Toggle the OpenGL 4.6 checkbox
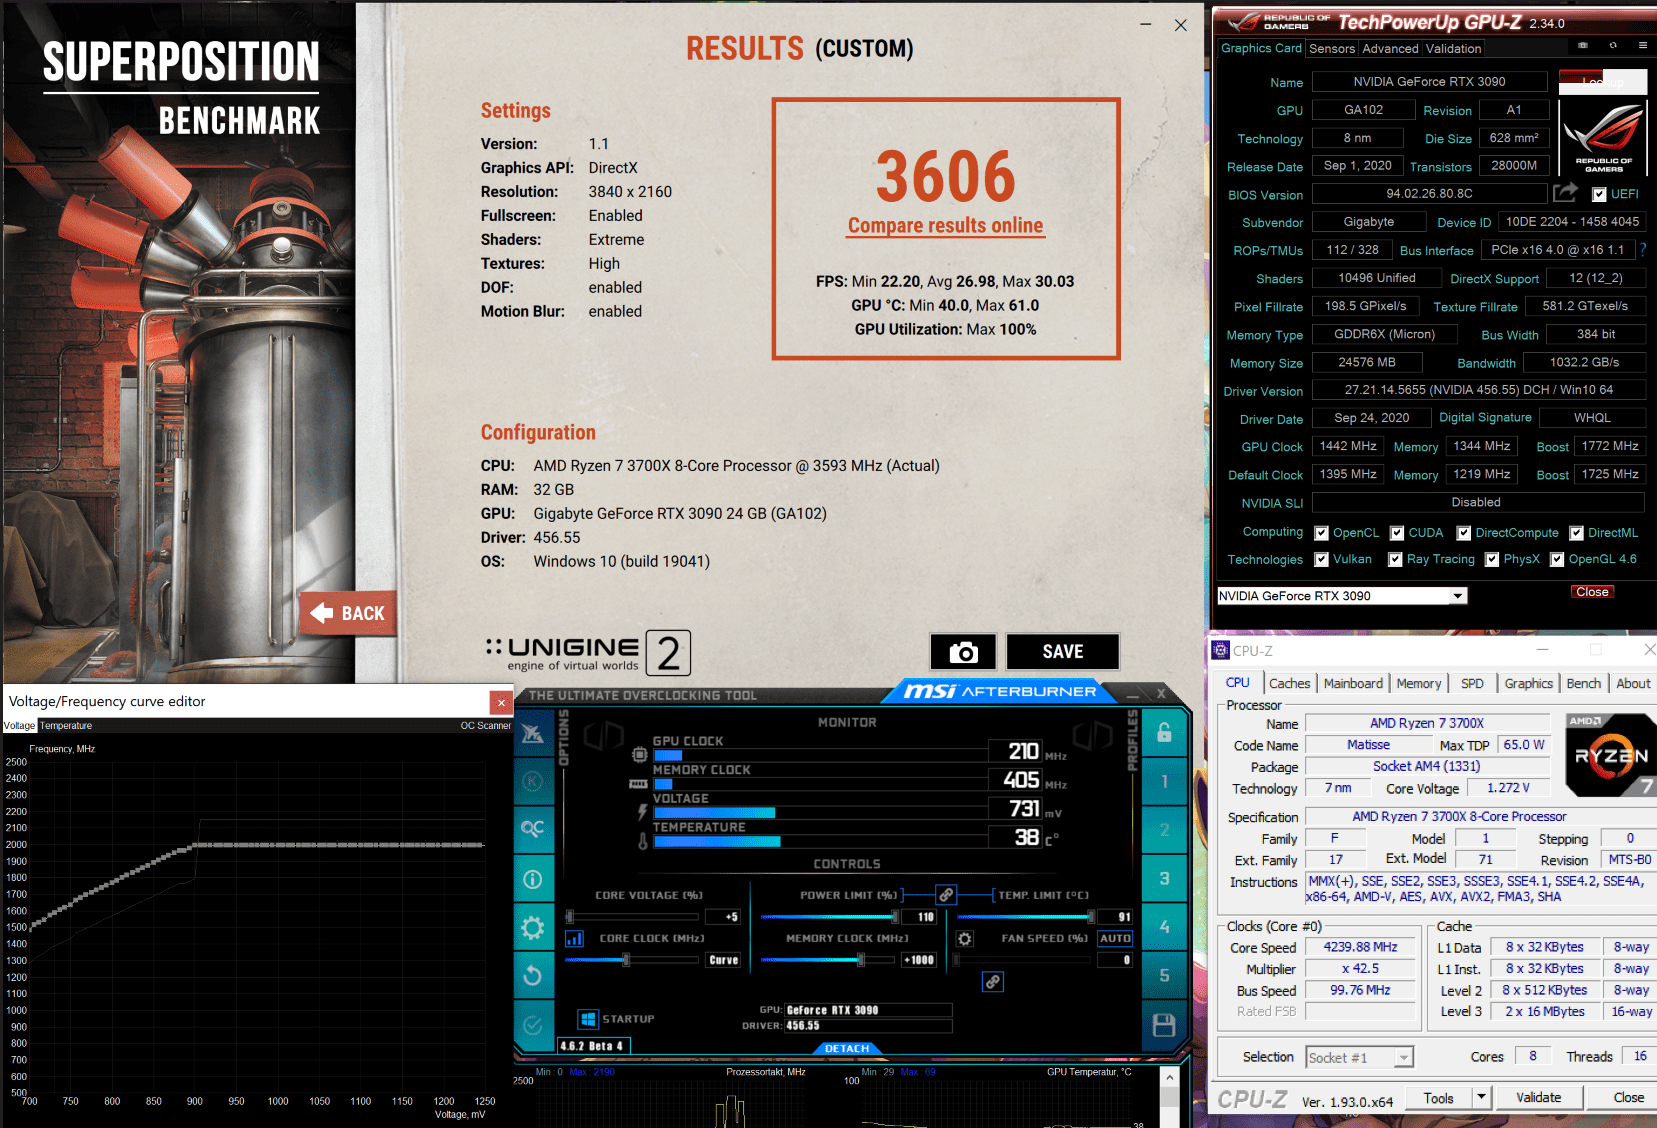Viewport: 1657px width, 1128px height. click(x=1557, y=560)
